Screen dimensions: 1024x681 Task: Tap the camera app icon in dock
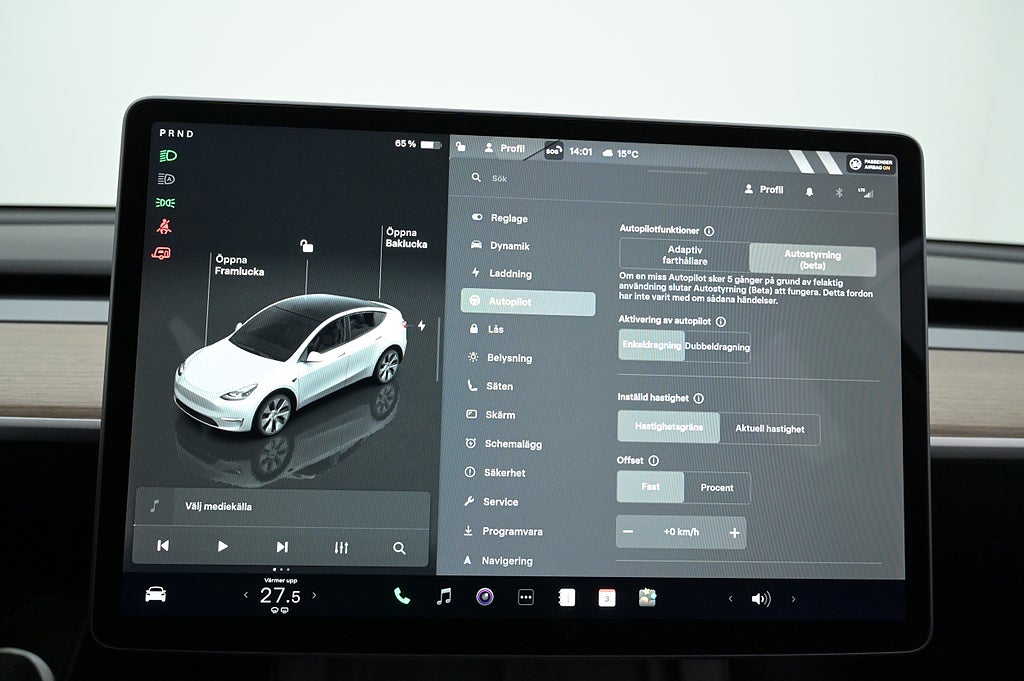tap(485, 597)
